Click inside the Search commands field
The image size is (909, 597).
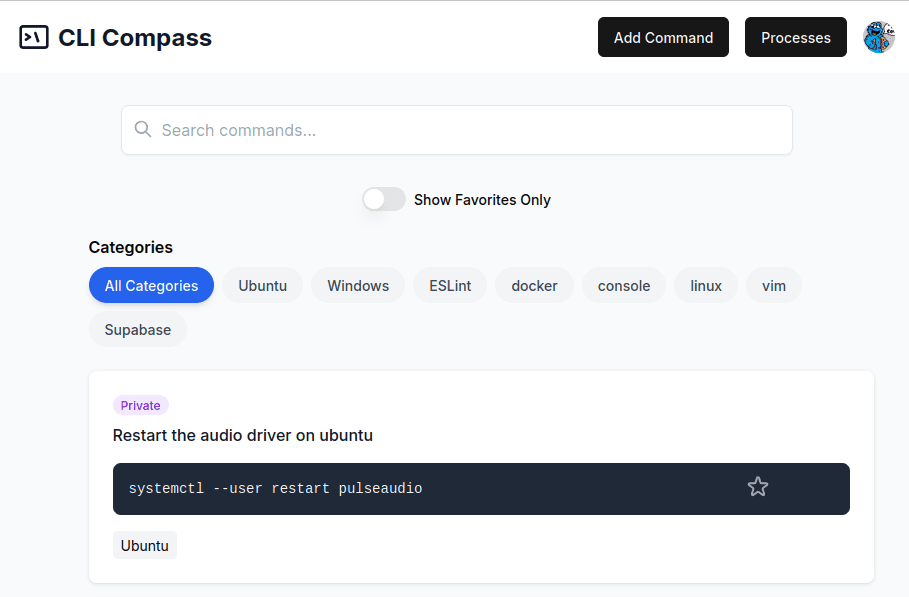click(456, 129)
